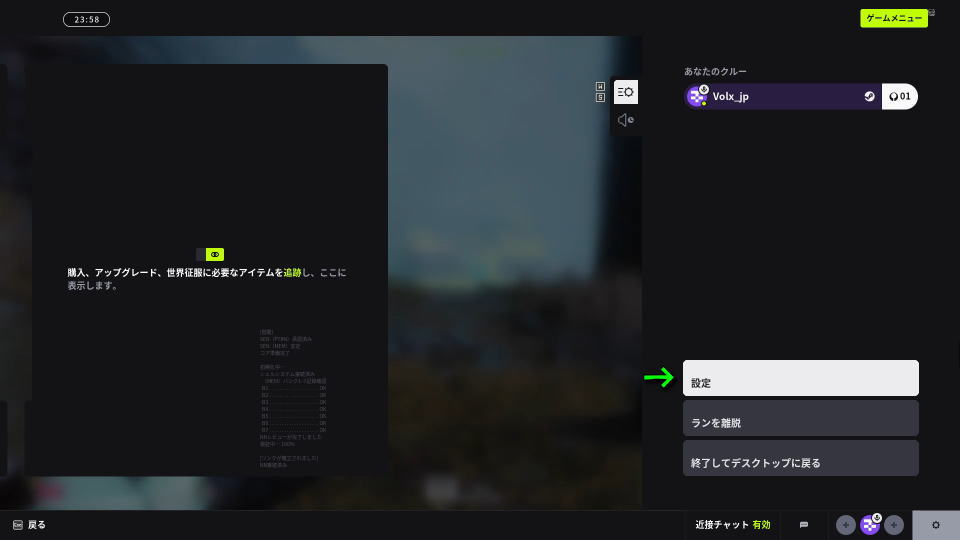Select 終了してデスクトップに戻る to quit

800,458
